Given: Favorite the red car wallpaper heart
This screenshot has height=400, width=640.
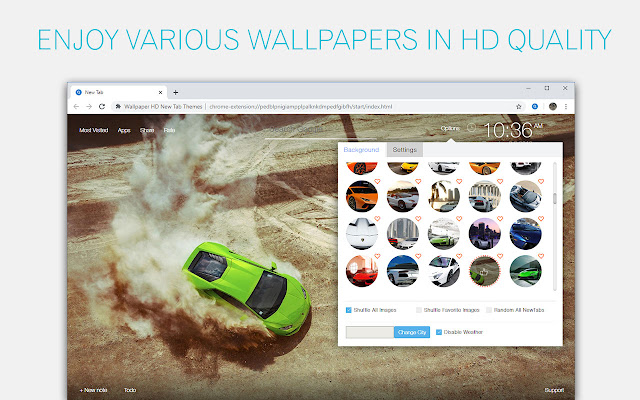Looking at the screenshot, I should (377, 256).
